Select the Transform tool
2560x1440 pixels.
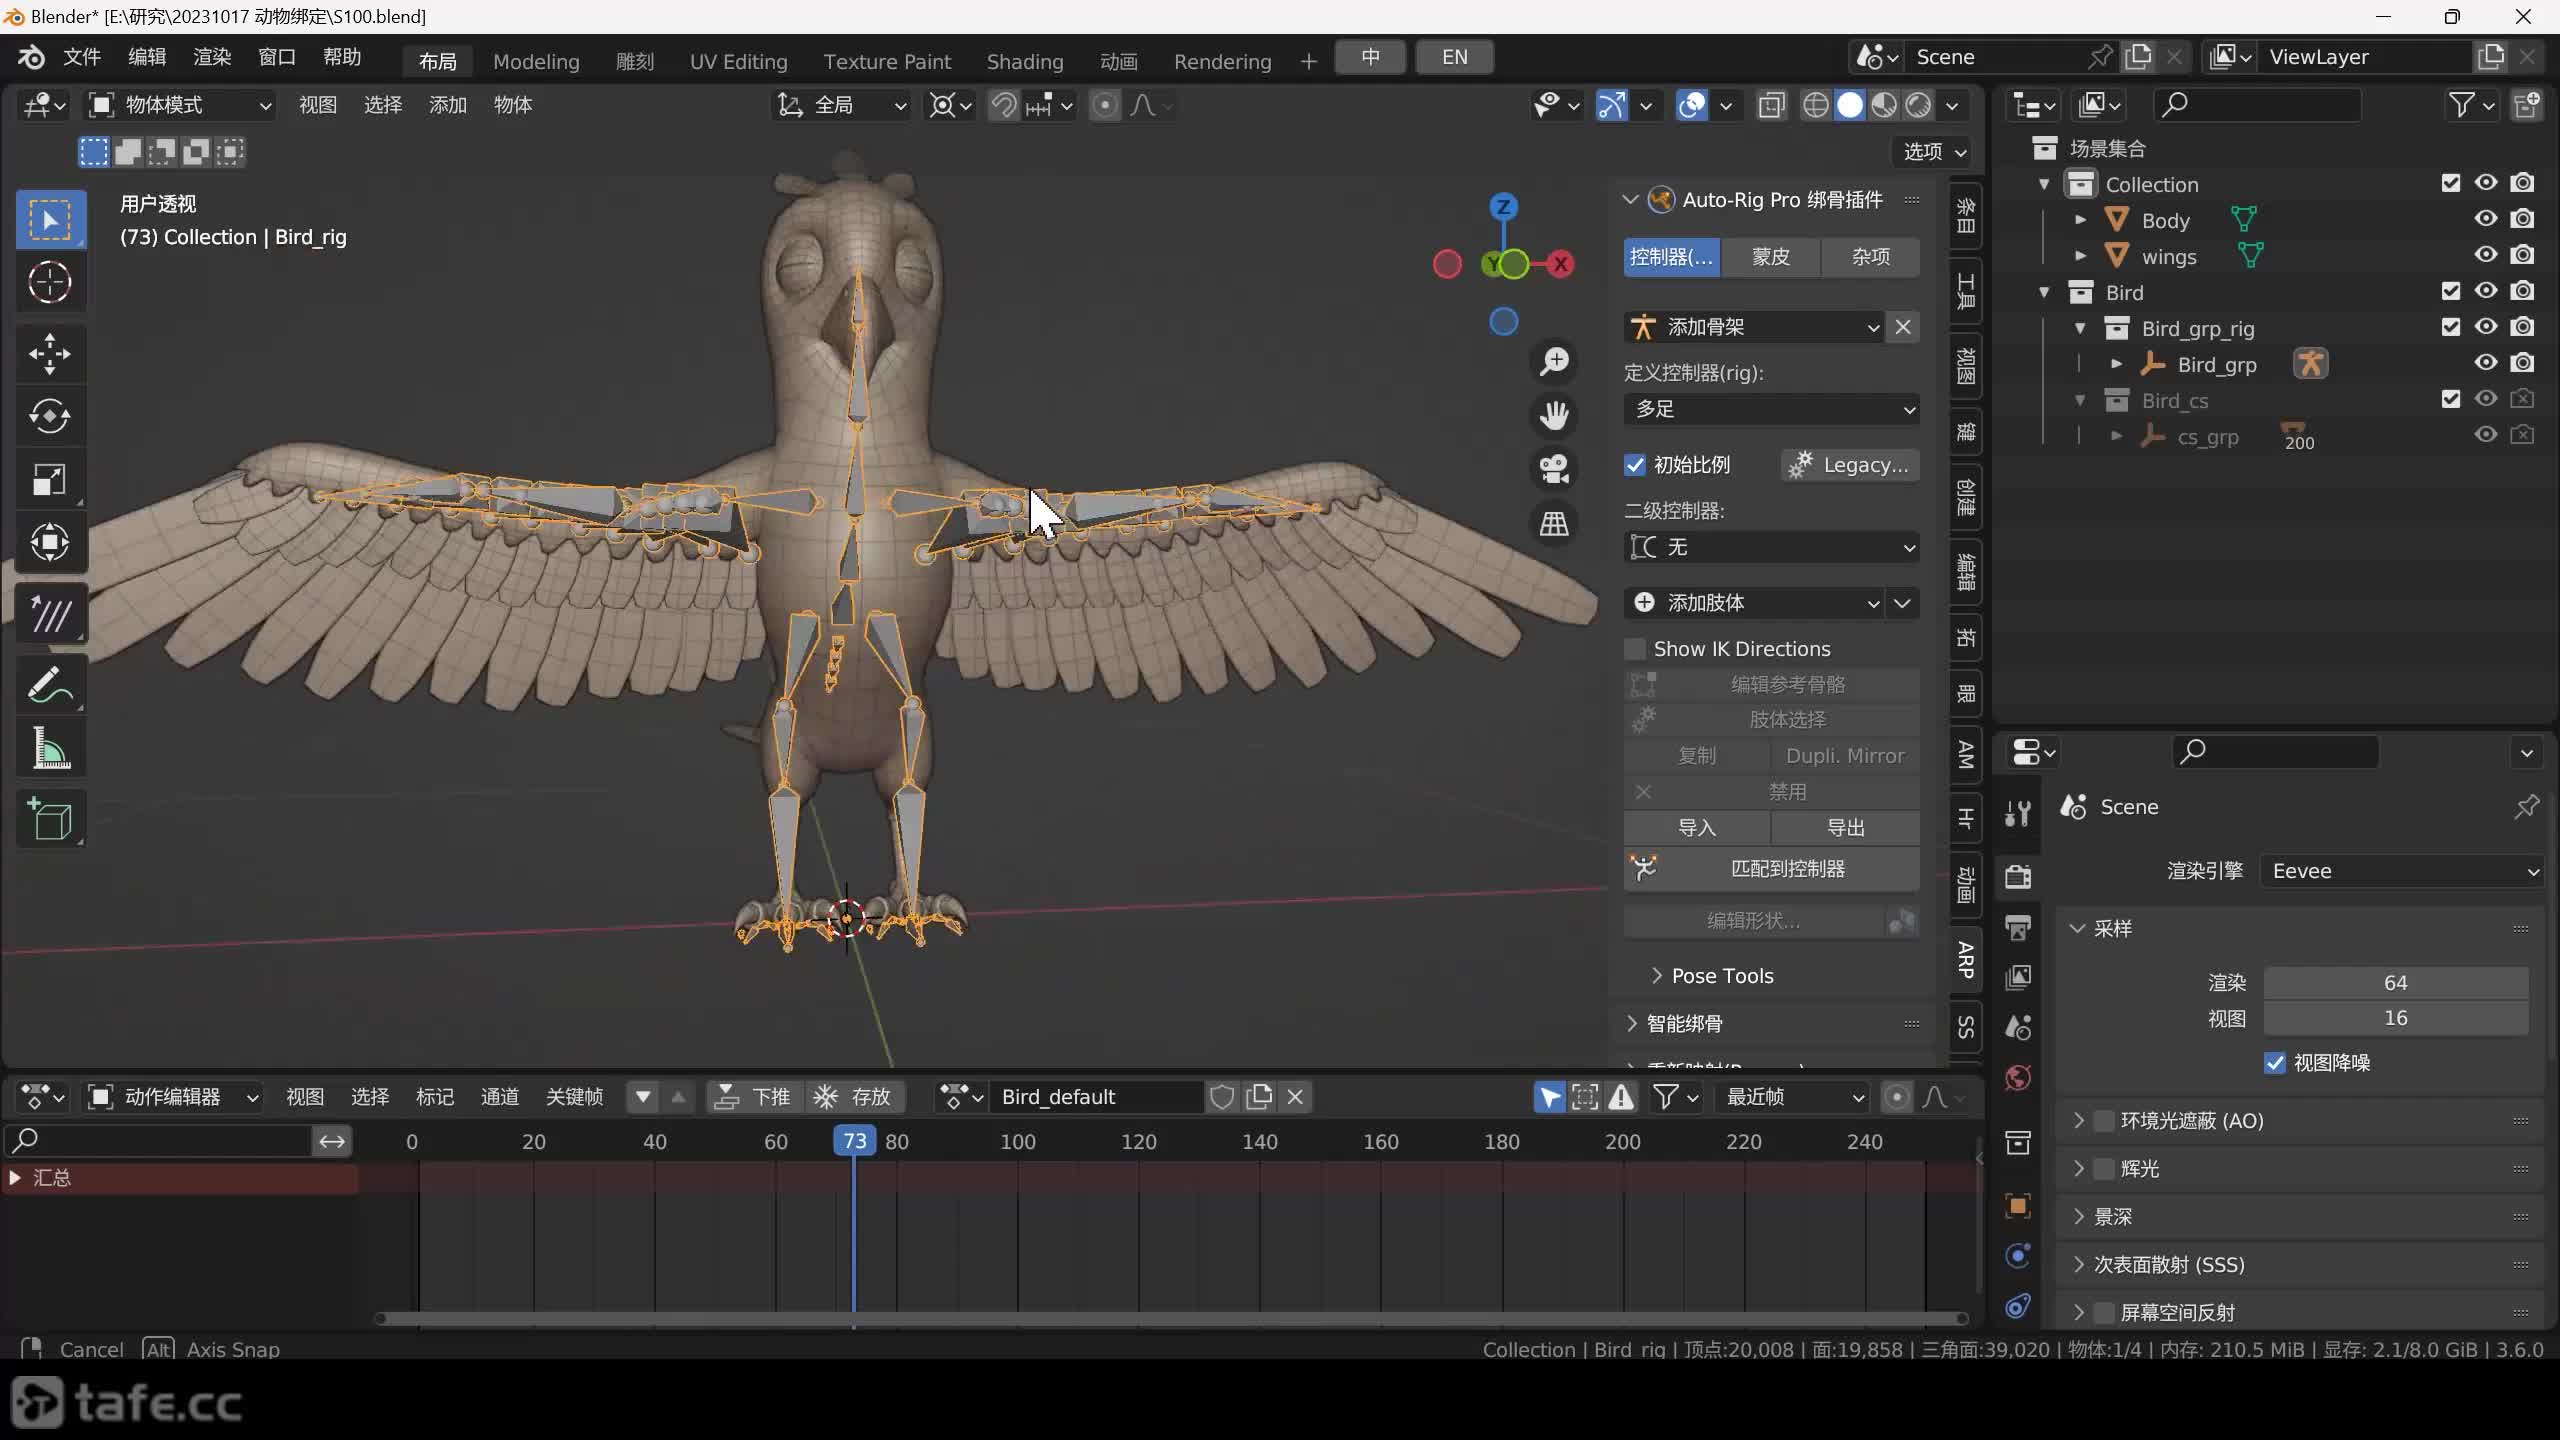pyautogui.click(x=50, y=542)
